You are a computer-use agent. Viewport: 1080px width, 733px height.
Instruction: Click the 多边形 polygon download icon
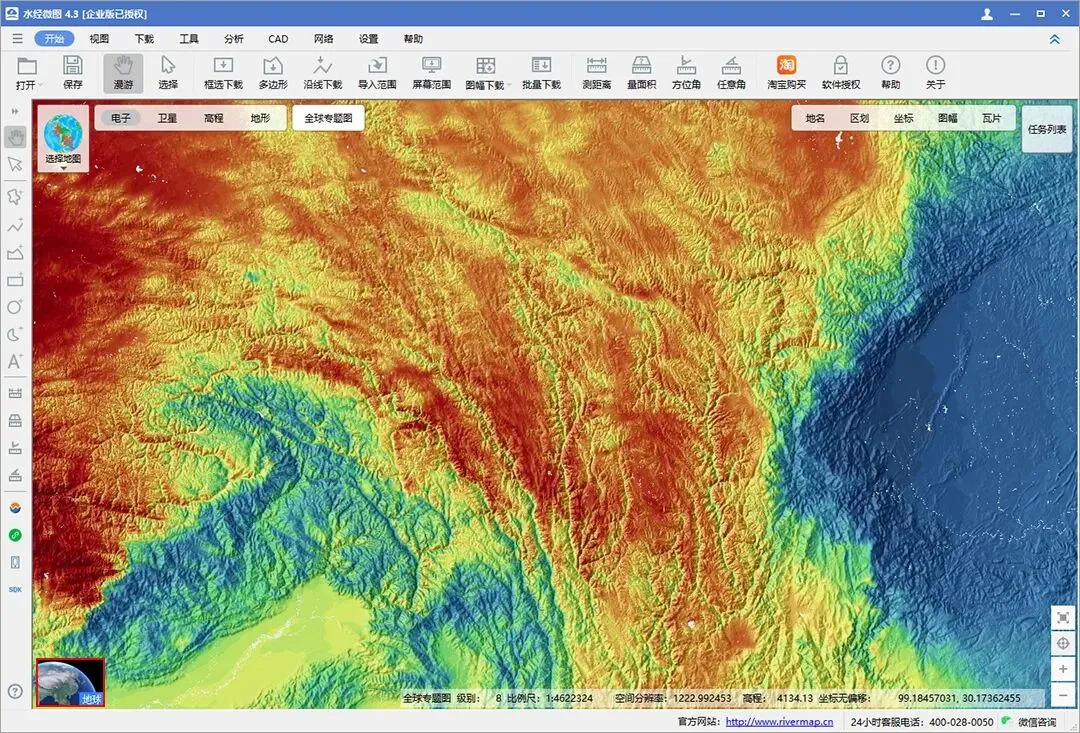(x=273, y=73)
